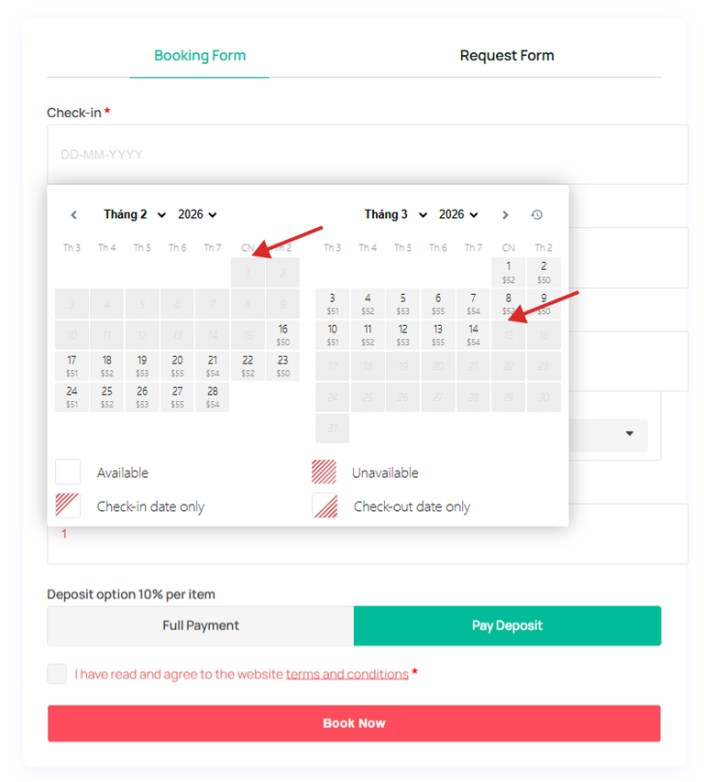This screenshot has height=782, width=704.
Task: Go to the next month in calendar
Action: [505, 215]
